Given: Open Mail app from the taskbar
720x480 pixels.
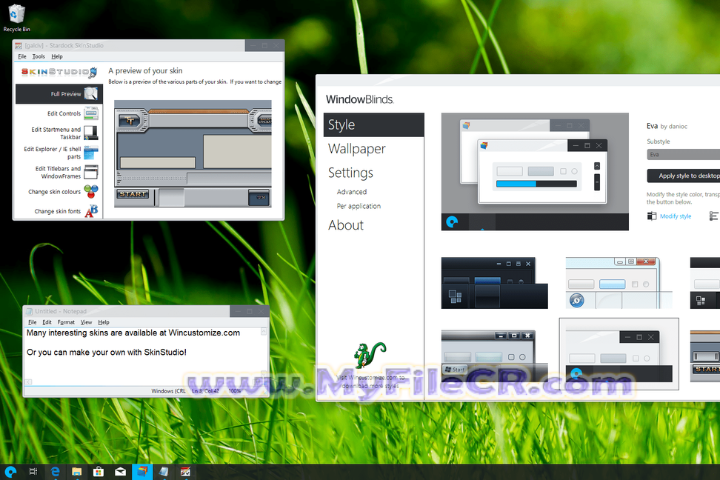Looking at the screenshot, I should tap(120, 472).
